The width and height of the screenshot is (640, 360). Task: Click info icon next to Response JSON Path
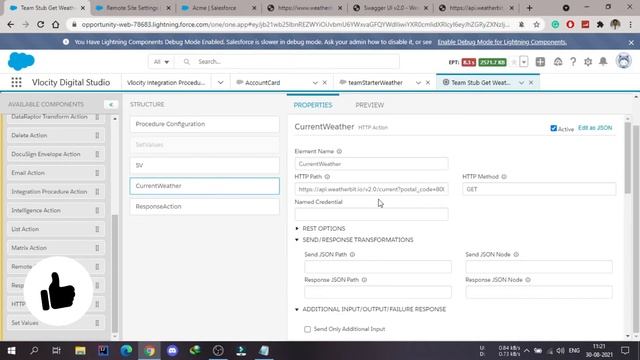[x=364, y=280]
